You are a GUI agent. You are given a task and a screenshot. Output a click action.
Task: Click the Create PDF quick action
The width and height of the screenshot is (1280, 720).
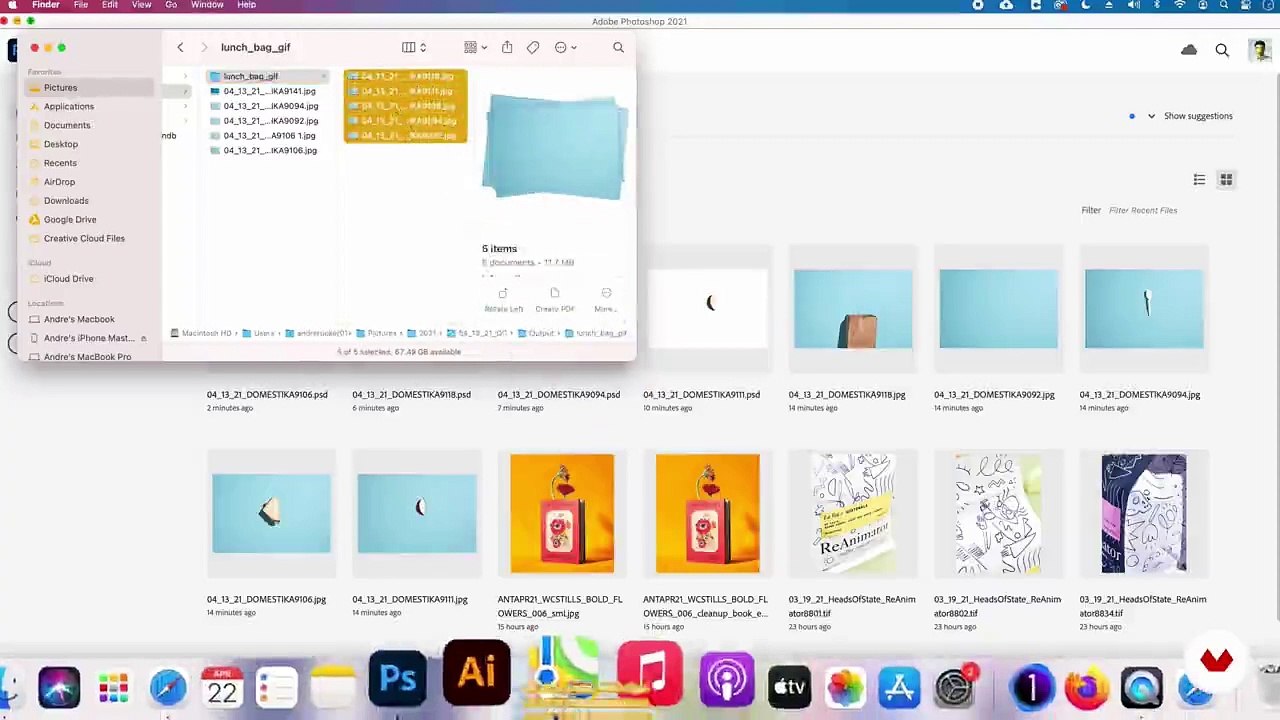554,300
